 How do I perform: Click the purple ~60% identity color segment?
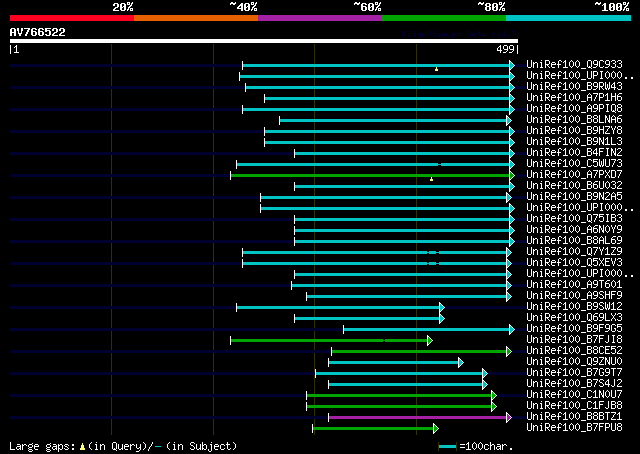pos(320,18)
